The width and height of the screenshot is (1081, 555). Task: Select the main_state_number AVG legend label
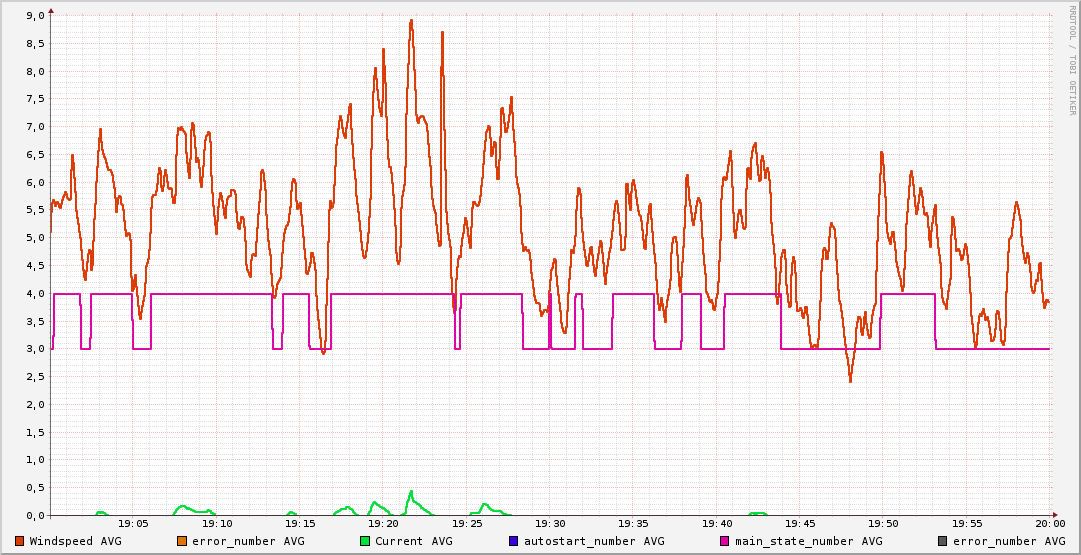[x=808, y=541]
